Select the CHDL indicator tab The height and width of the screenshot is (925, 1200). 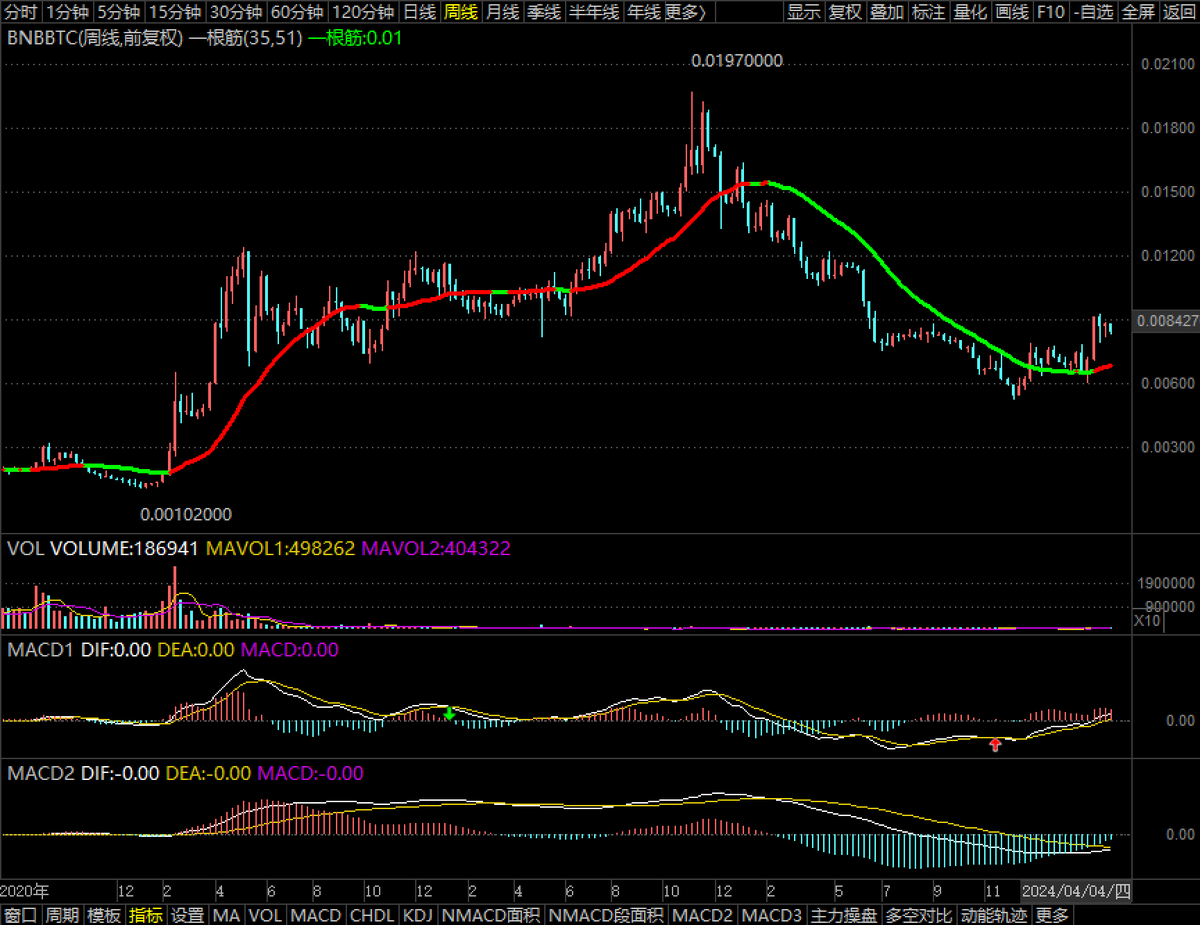372,915
